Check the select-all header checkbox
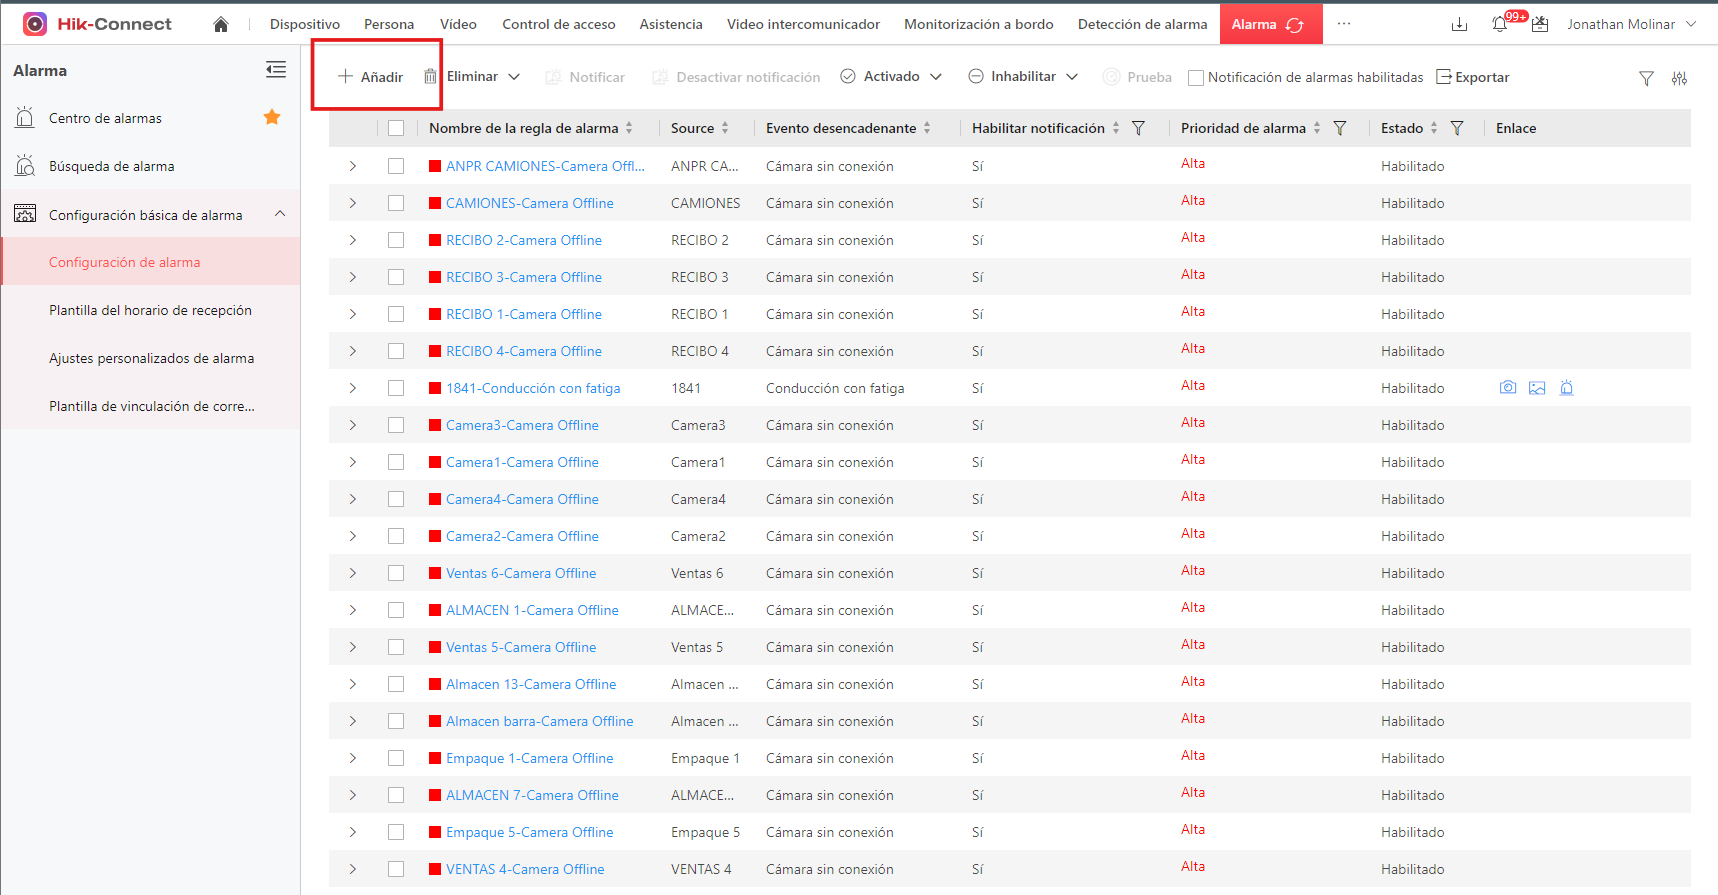Screen dimensions: 1718x895 point(396,128)
